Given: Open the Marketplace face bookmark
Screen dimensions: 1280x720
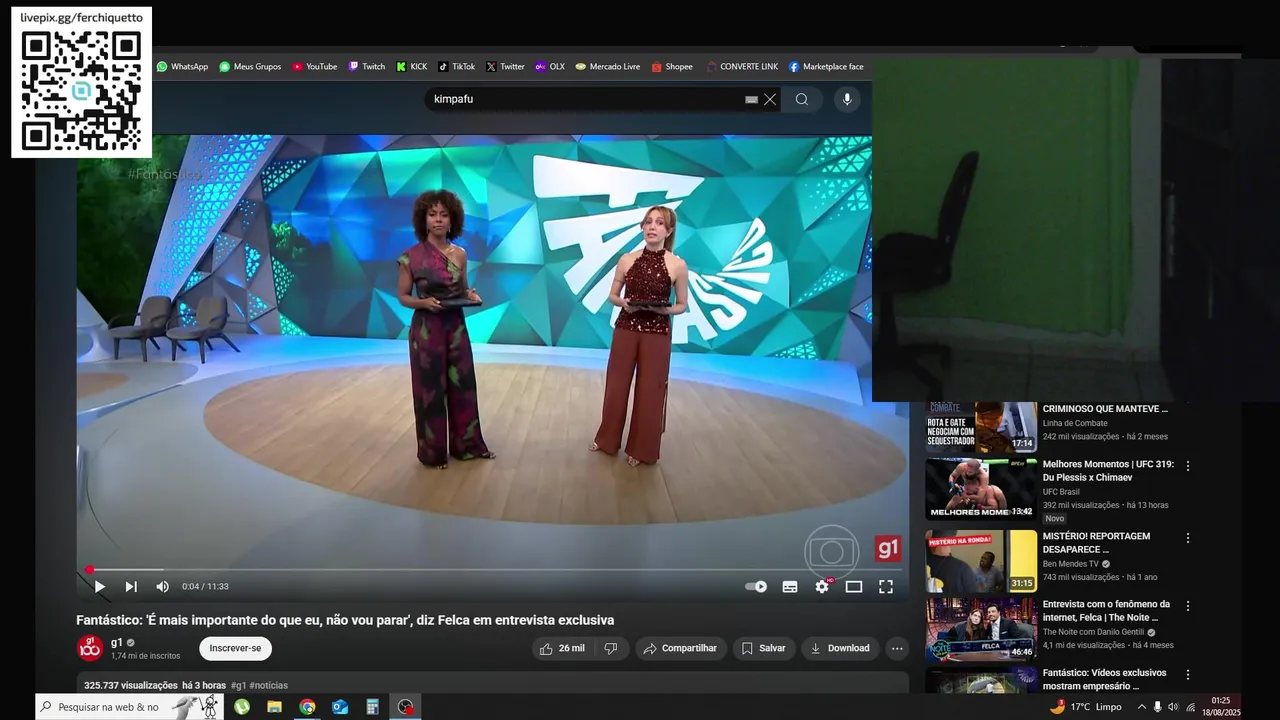Looking at the screenshot, I should point(826,67).
